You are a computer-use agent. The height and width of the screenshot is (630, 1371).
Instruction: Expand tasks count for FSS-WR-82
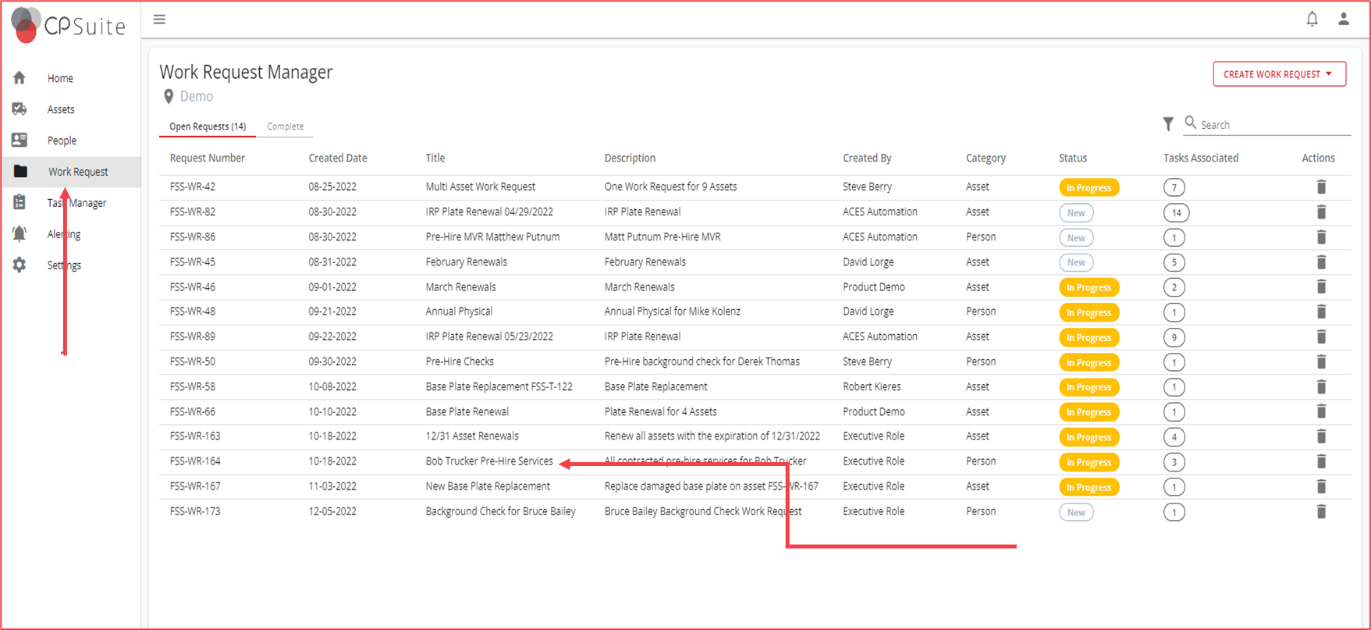coord(1175,212)
